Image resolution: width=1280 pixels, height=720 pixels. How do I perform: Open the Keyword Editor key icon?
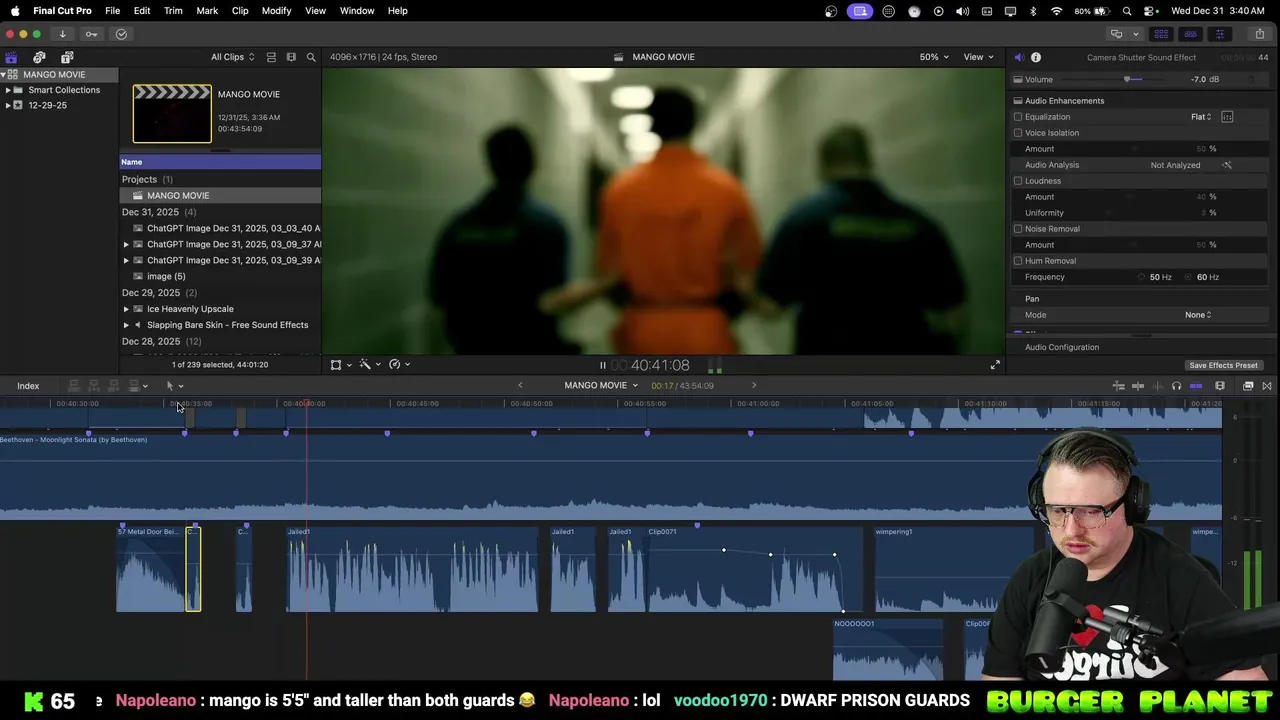[x=91, y=34]
